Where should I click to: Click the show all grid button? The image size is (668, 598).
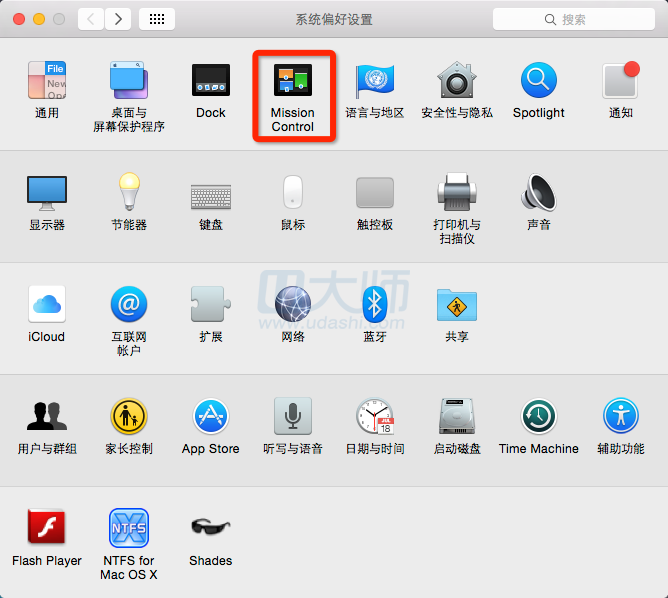coord(157,19)
